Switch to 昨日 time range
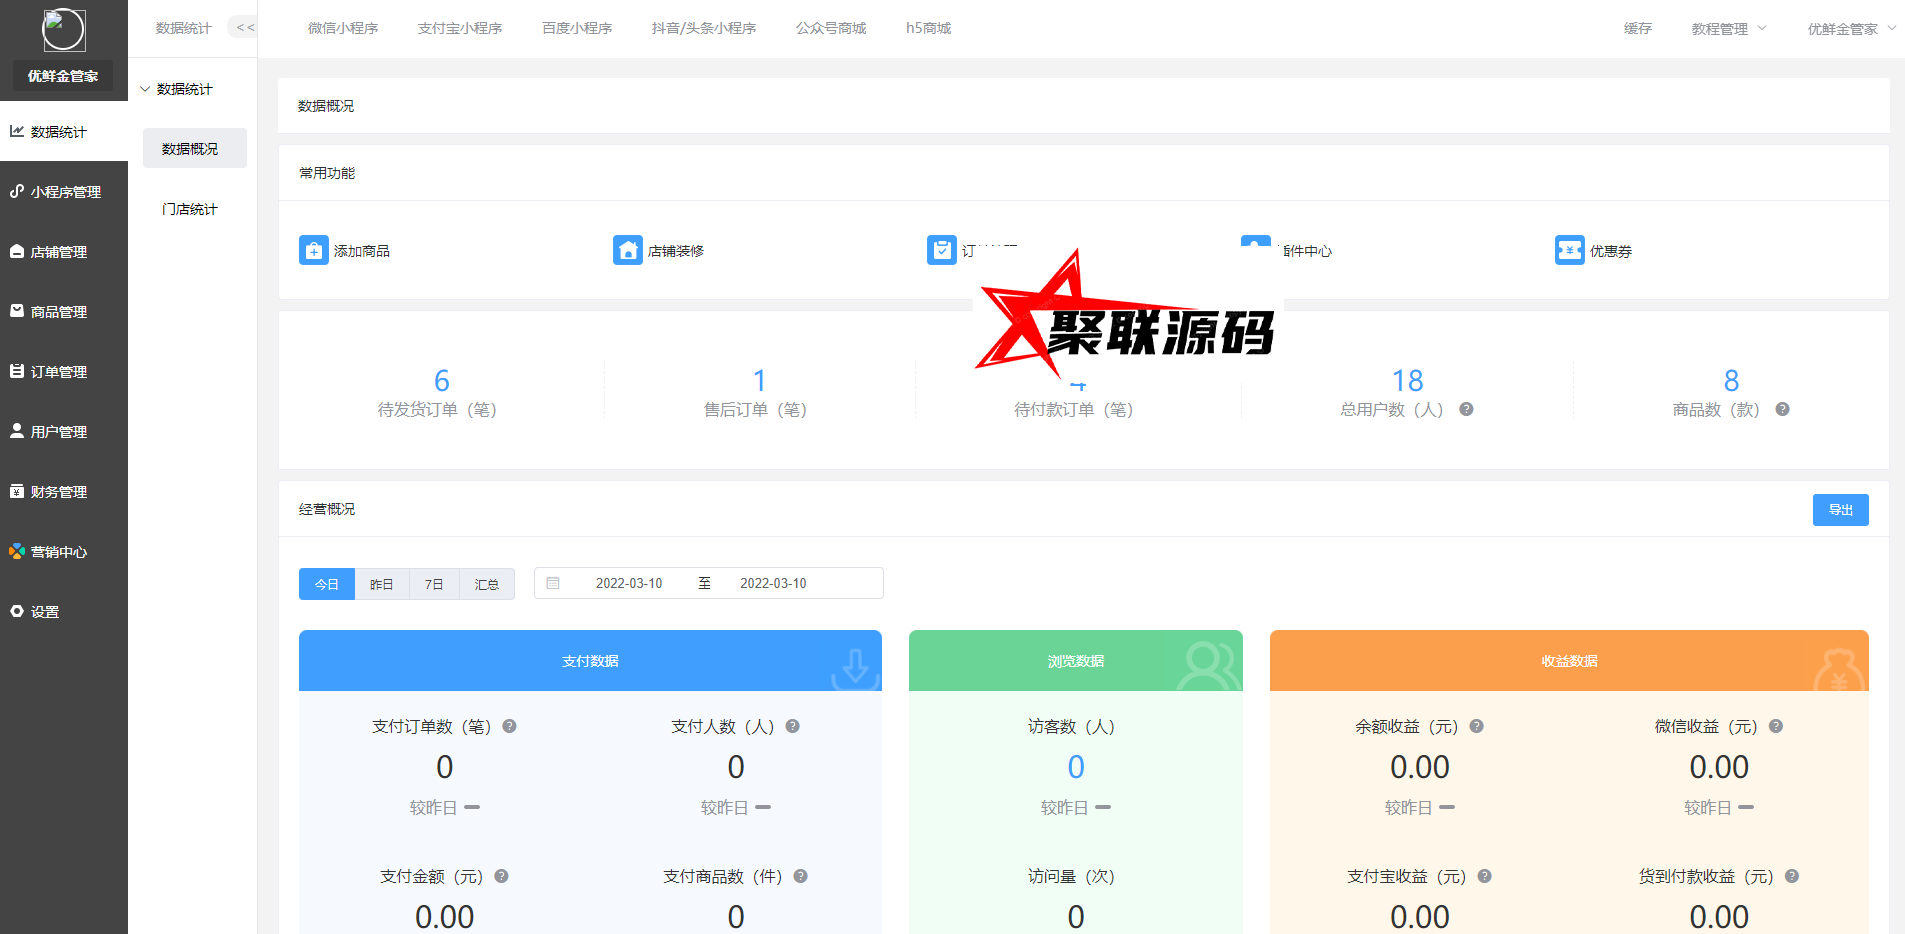 coord(382,584)
